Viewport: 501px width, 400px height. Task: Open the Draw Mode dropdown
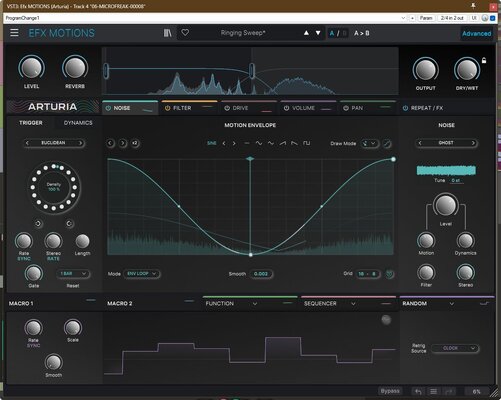[370, 144]
